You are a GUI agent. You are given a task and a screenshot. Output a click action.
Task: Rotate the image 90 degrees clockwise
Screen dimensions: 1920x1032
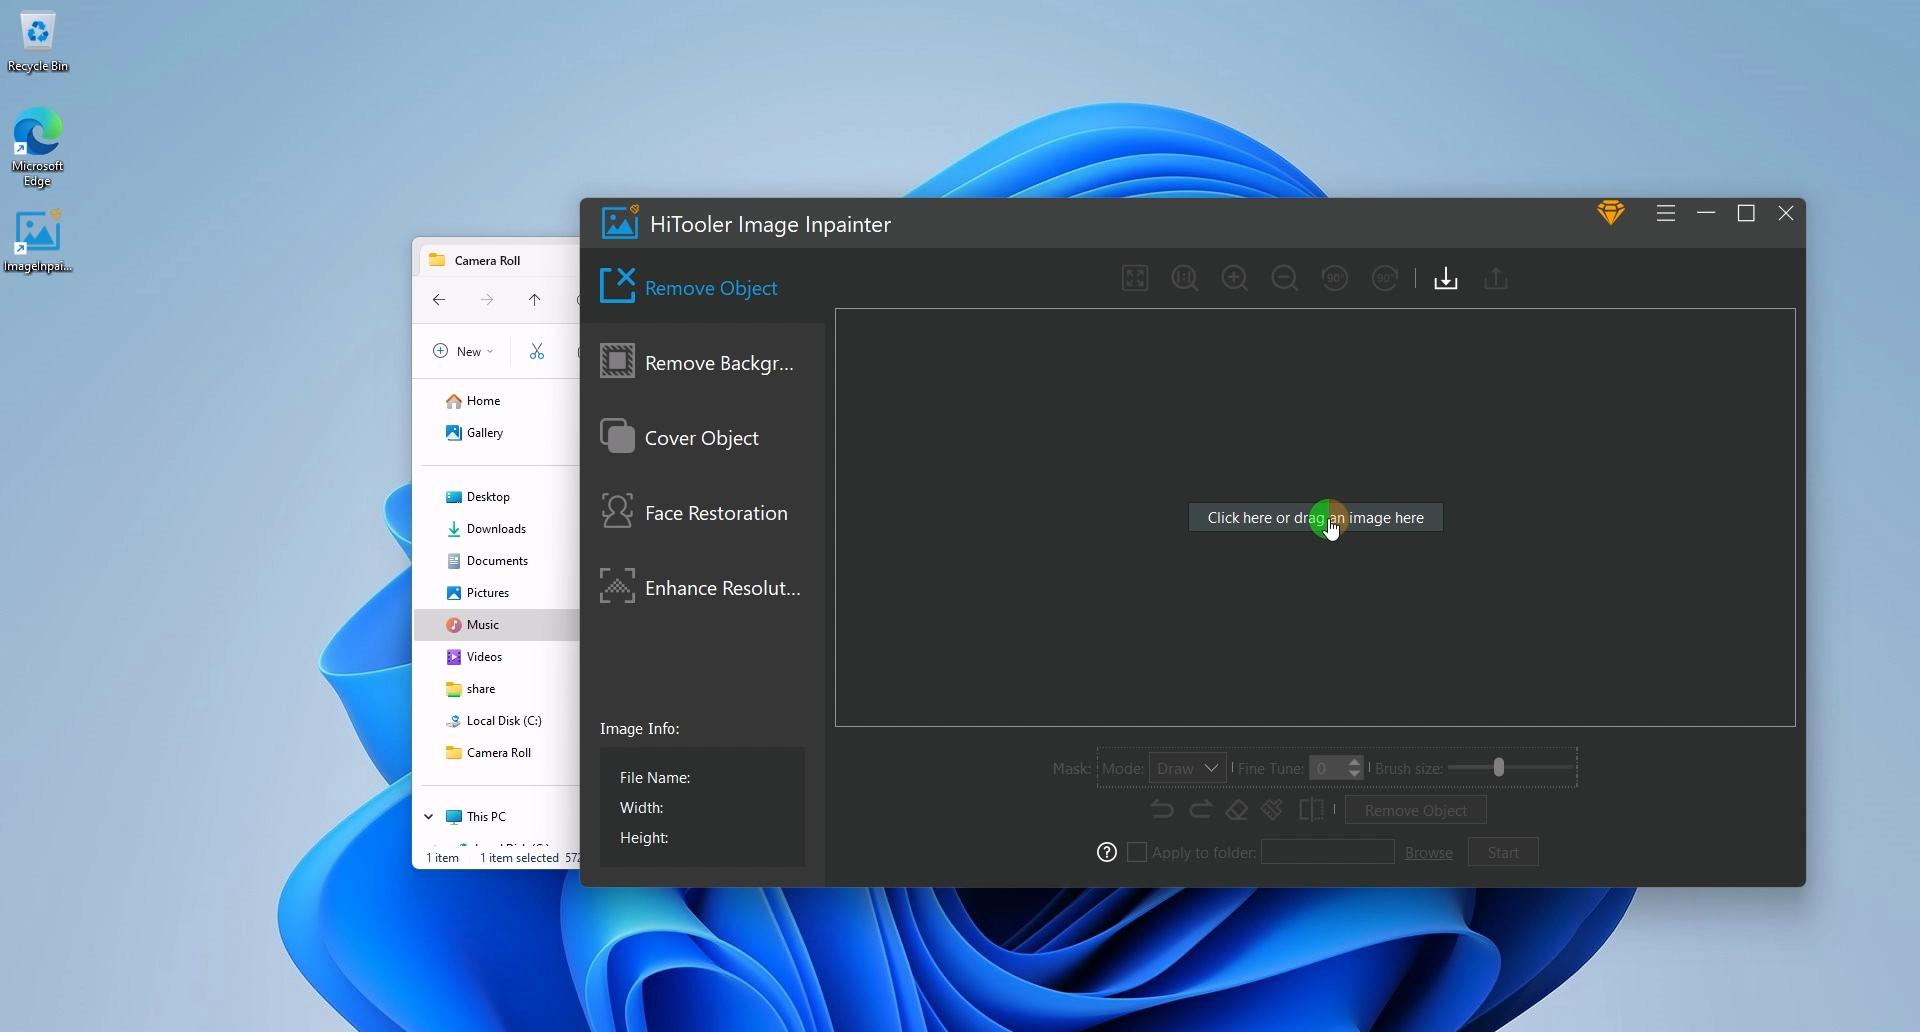(1385, 278)
